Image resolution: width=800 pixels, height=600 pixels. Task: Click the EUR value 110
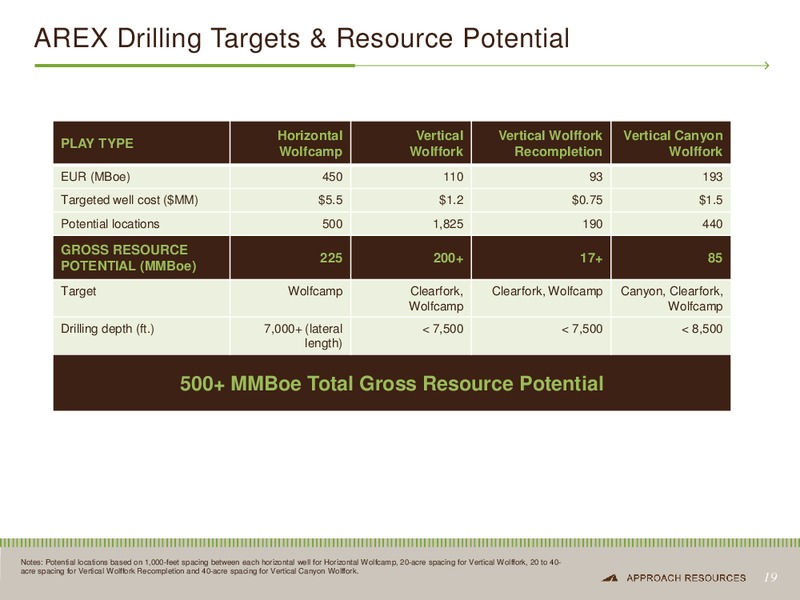point(453,177)
